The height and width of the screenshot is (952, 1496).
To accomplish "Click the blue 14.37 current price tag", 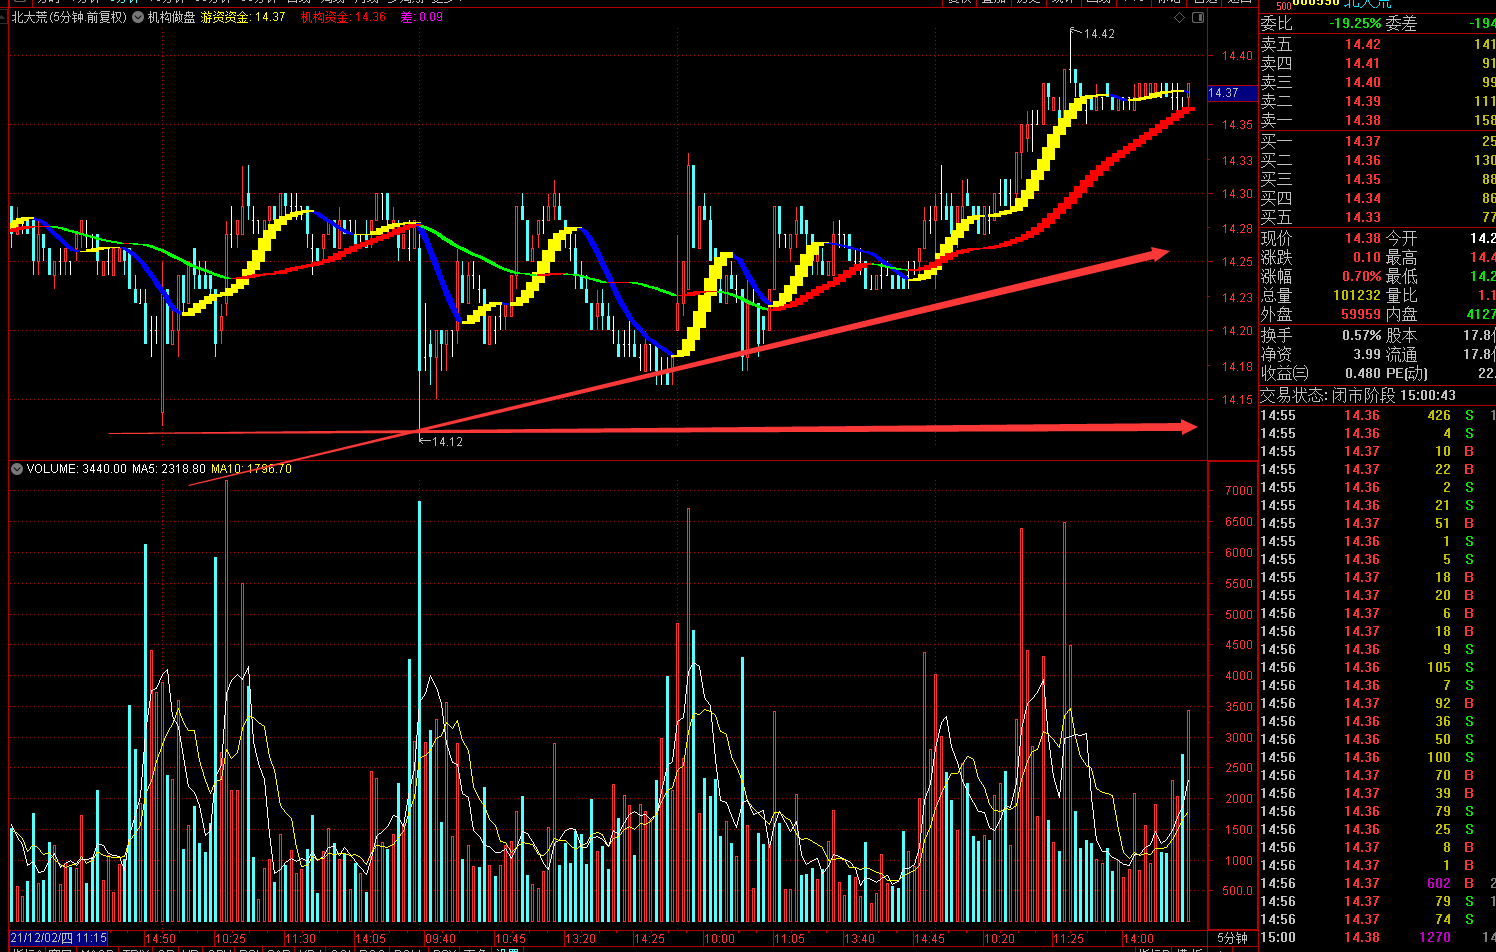I will click(1231, 93).
